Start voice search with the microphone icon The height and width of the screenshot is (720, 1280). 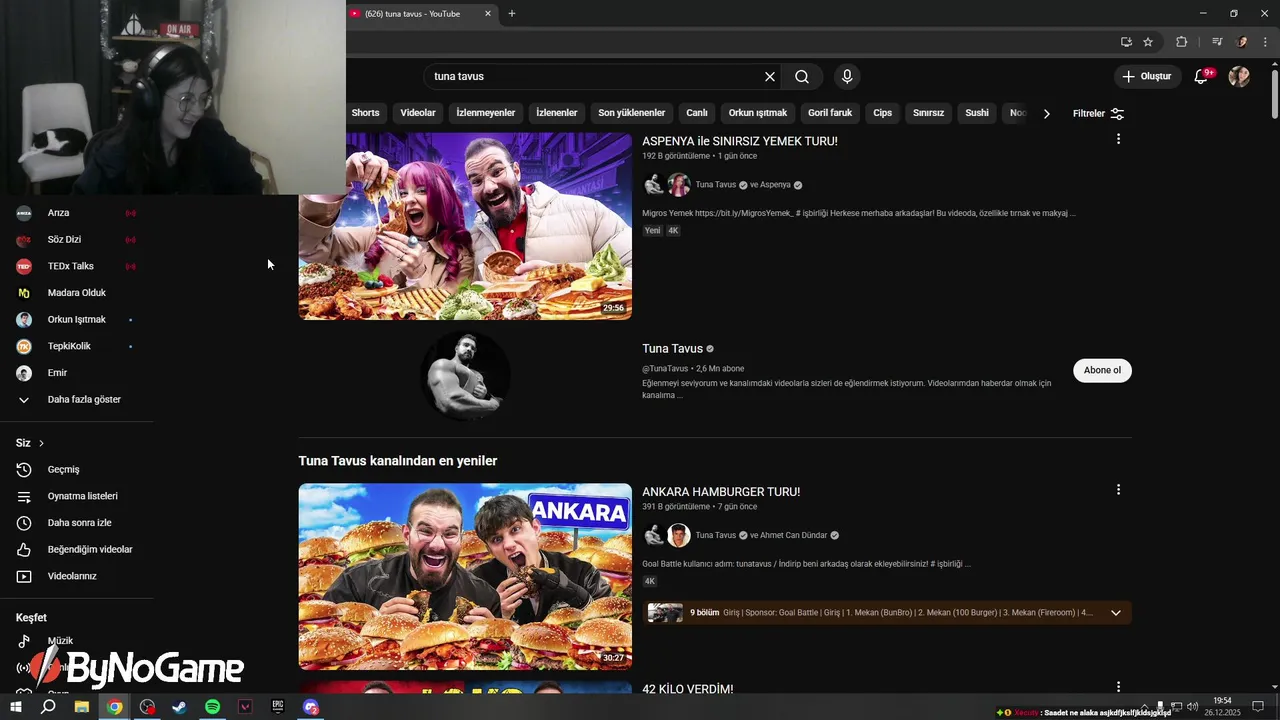pyautogui.click(x=847, y=77)
